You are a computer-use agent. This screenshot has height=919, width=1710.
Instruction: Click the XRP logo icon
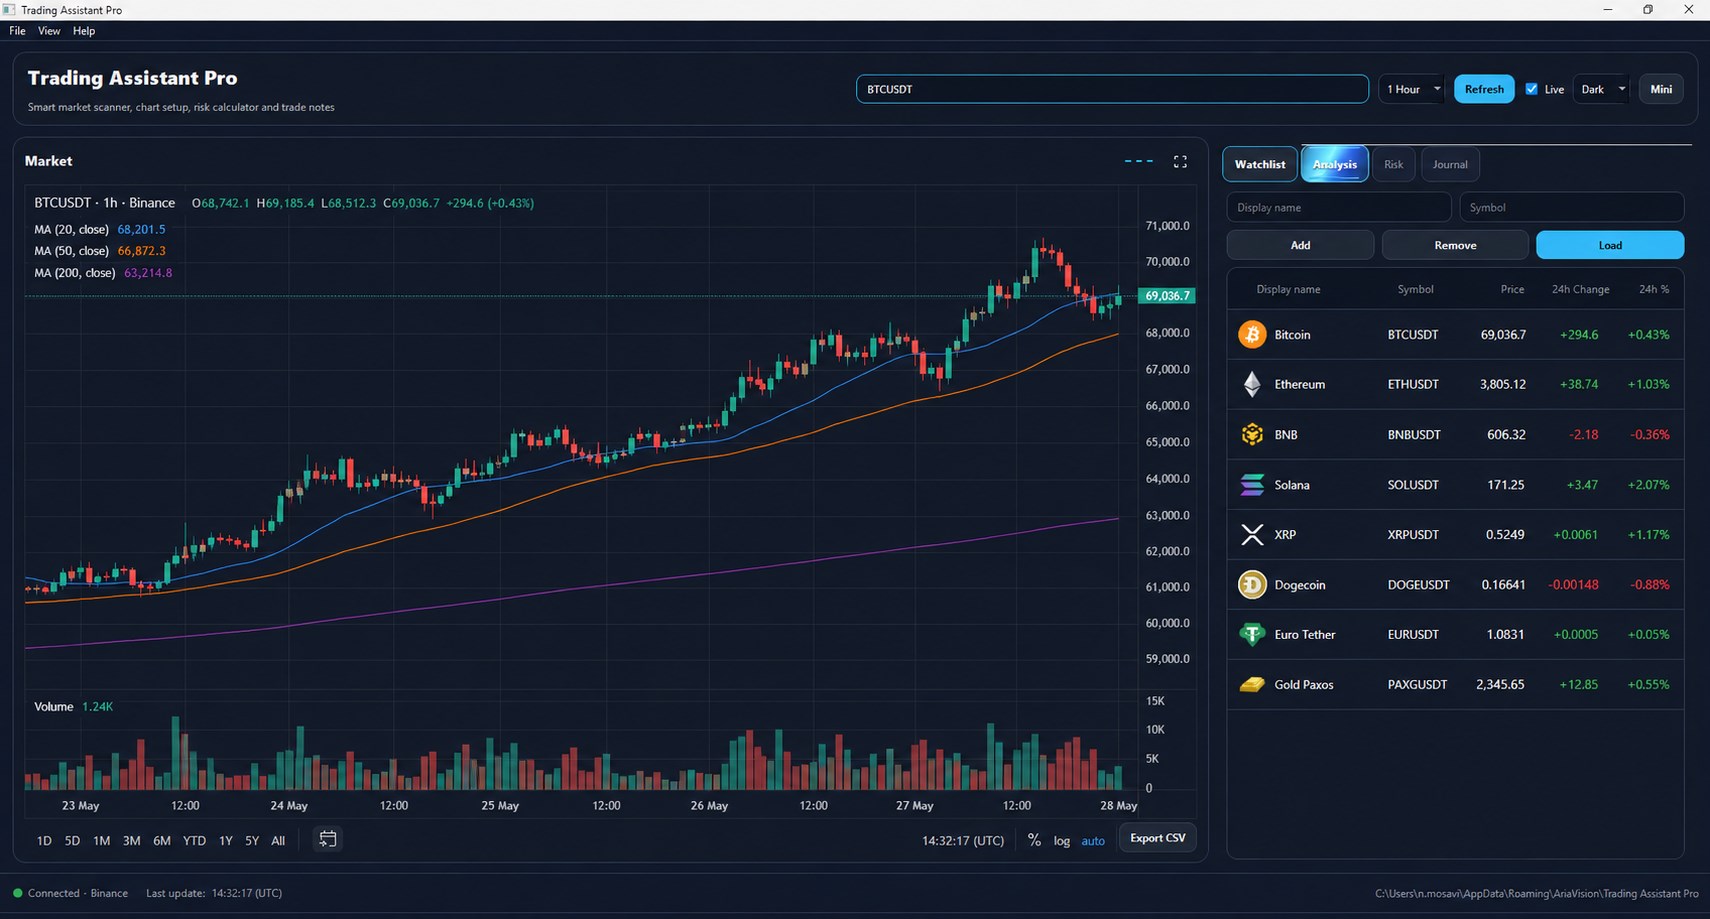point(1252,535)
